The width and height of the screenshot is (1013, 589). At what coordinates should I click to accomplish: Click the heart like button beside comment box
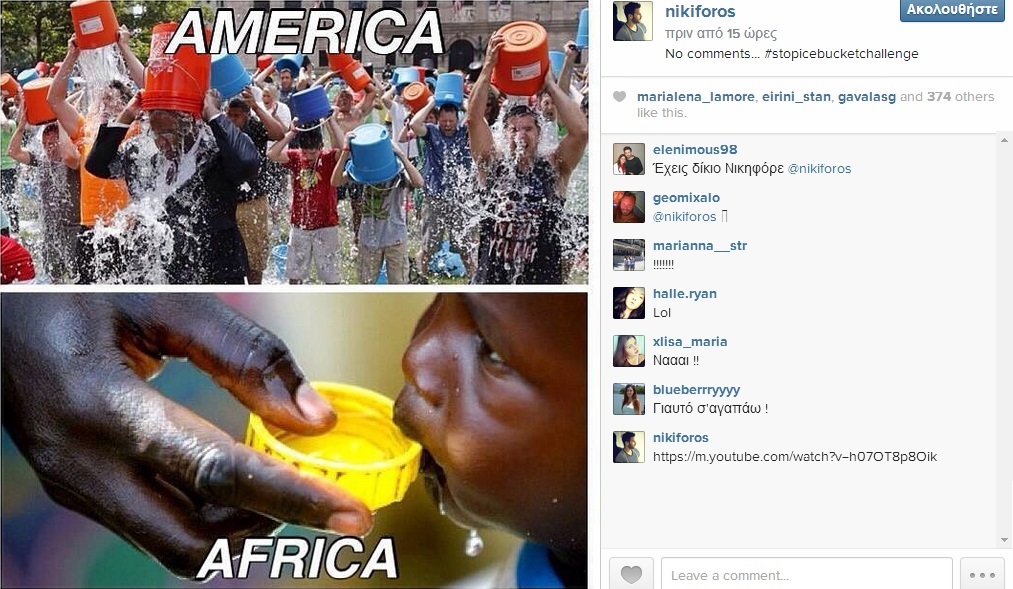click(631, 574)
